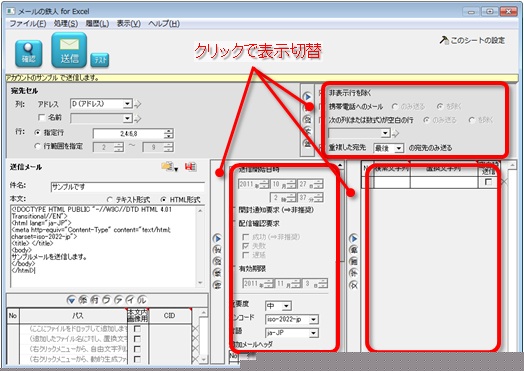
Task: Delete the attachment row ここにファイルをドロップして
Action: (195, 329)
